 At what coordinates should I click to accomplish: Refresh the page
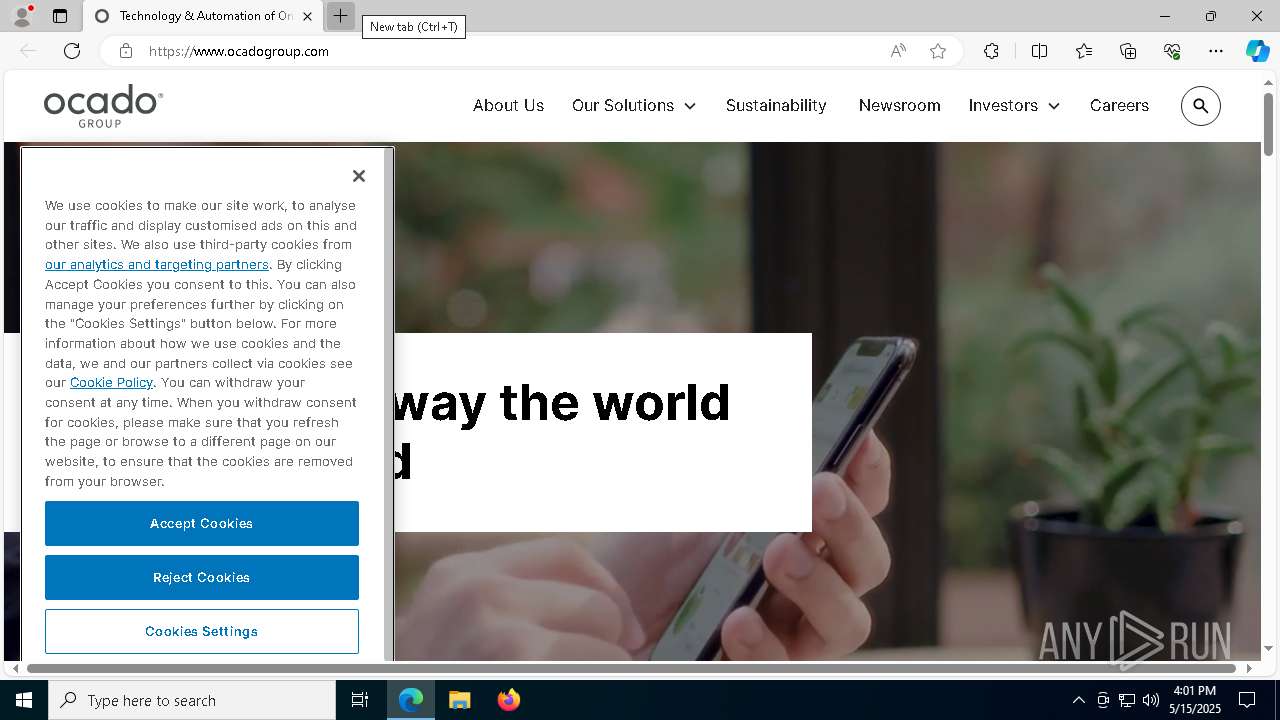click(72, 51)
